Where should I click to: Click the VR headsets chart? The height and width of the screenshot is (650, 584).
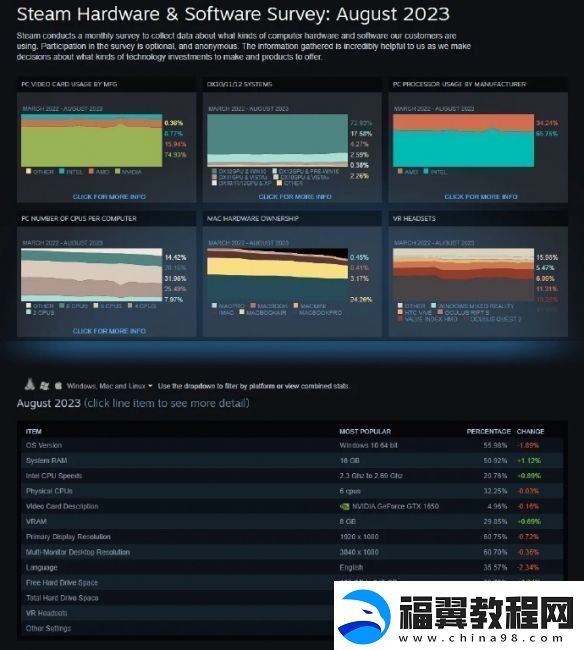pos(463,274)
